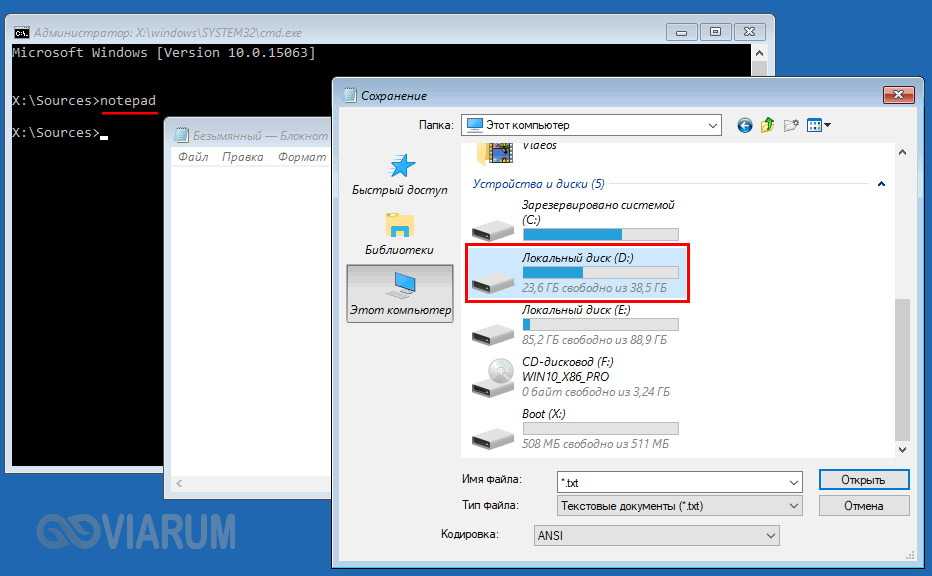Go up one folder level icon
The image size is (932, 576).
[767, 125]
